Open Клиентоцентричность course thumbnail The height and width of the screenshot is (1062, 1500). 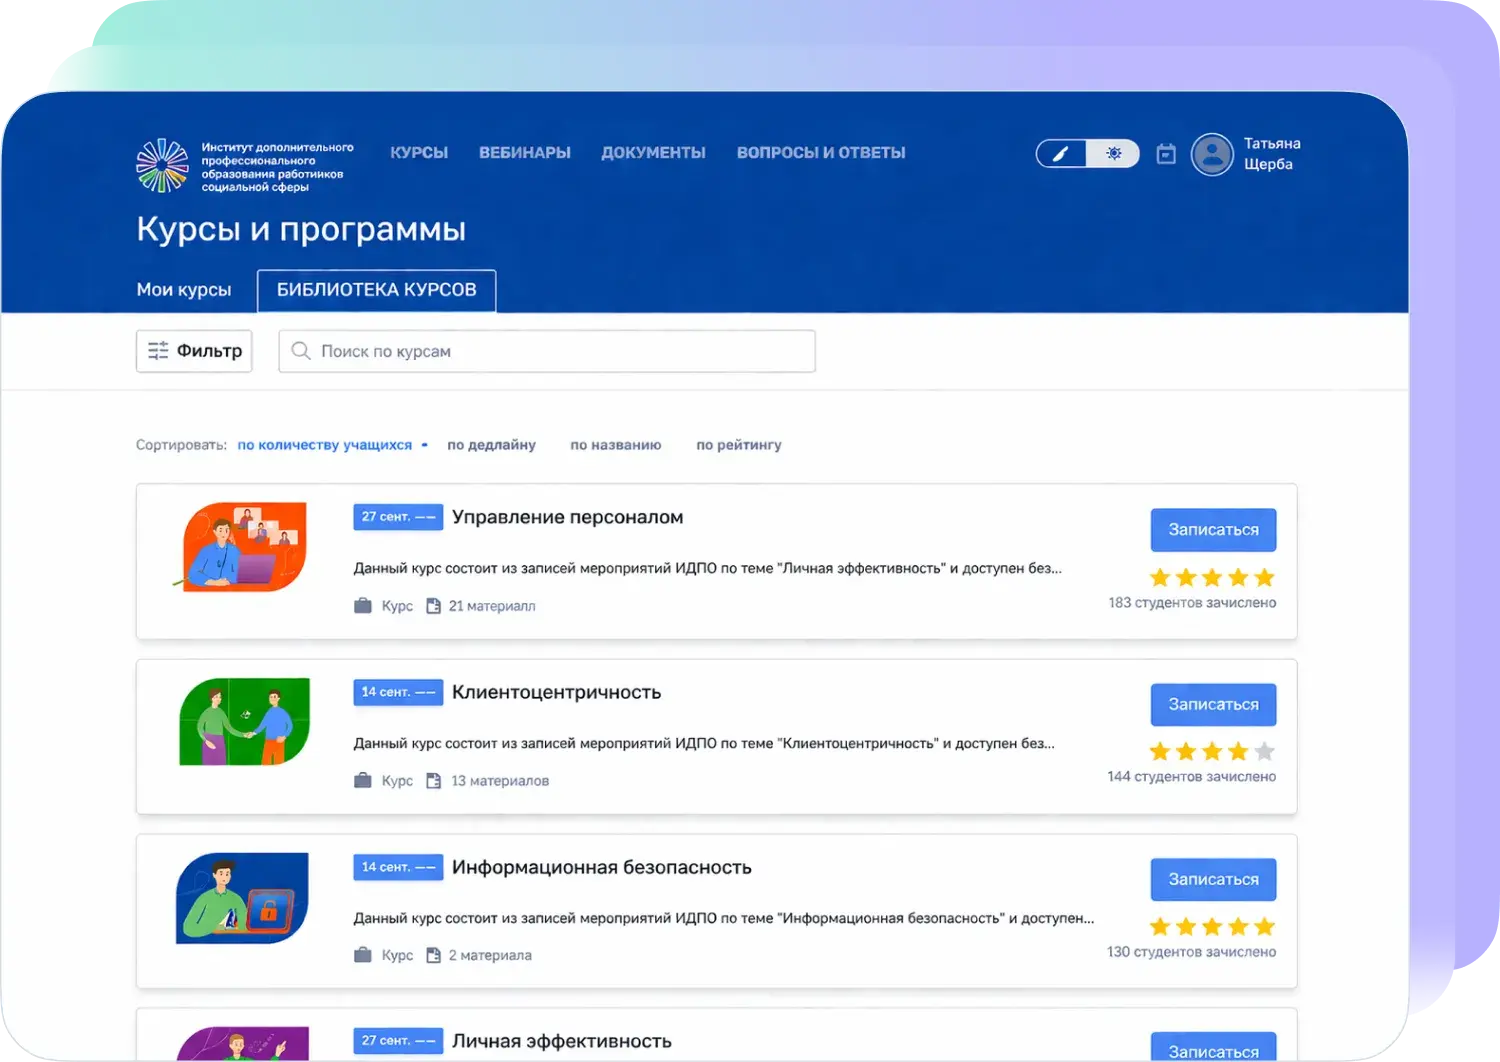click(x=244, y=722)
